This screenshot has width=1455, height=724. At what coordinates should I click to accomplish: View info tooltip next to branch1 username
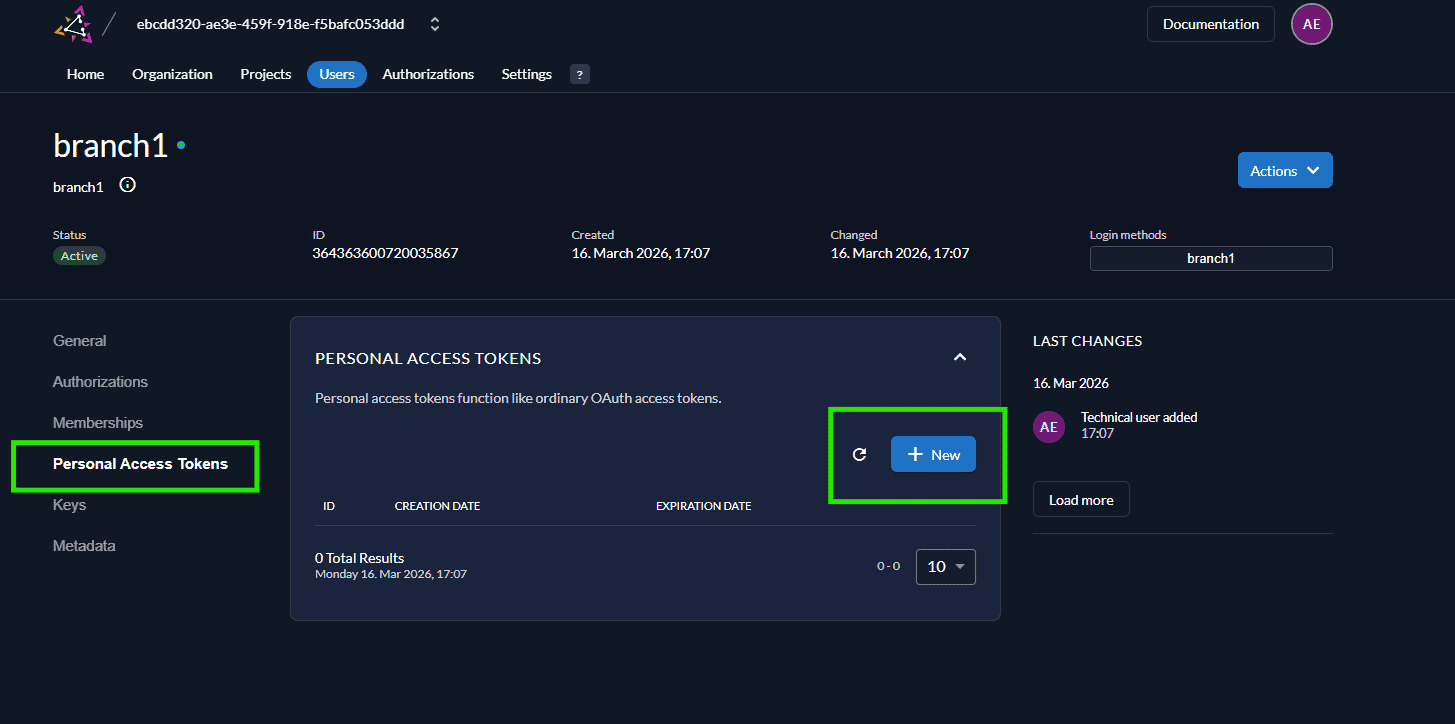coord(126,184)
